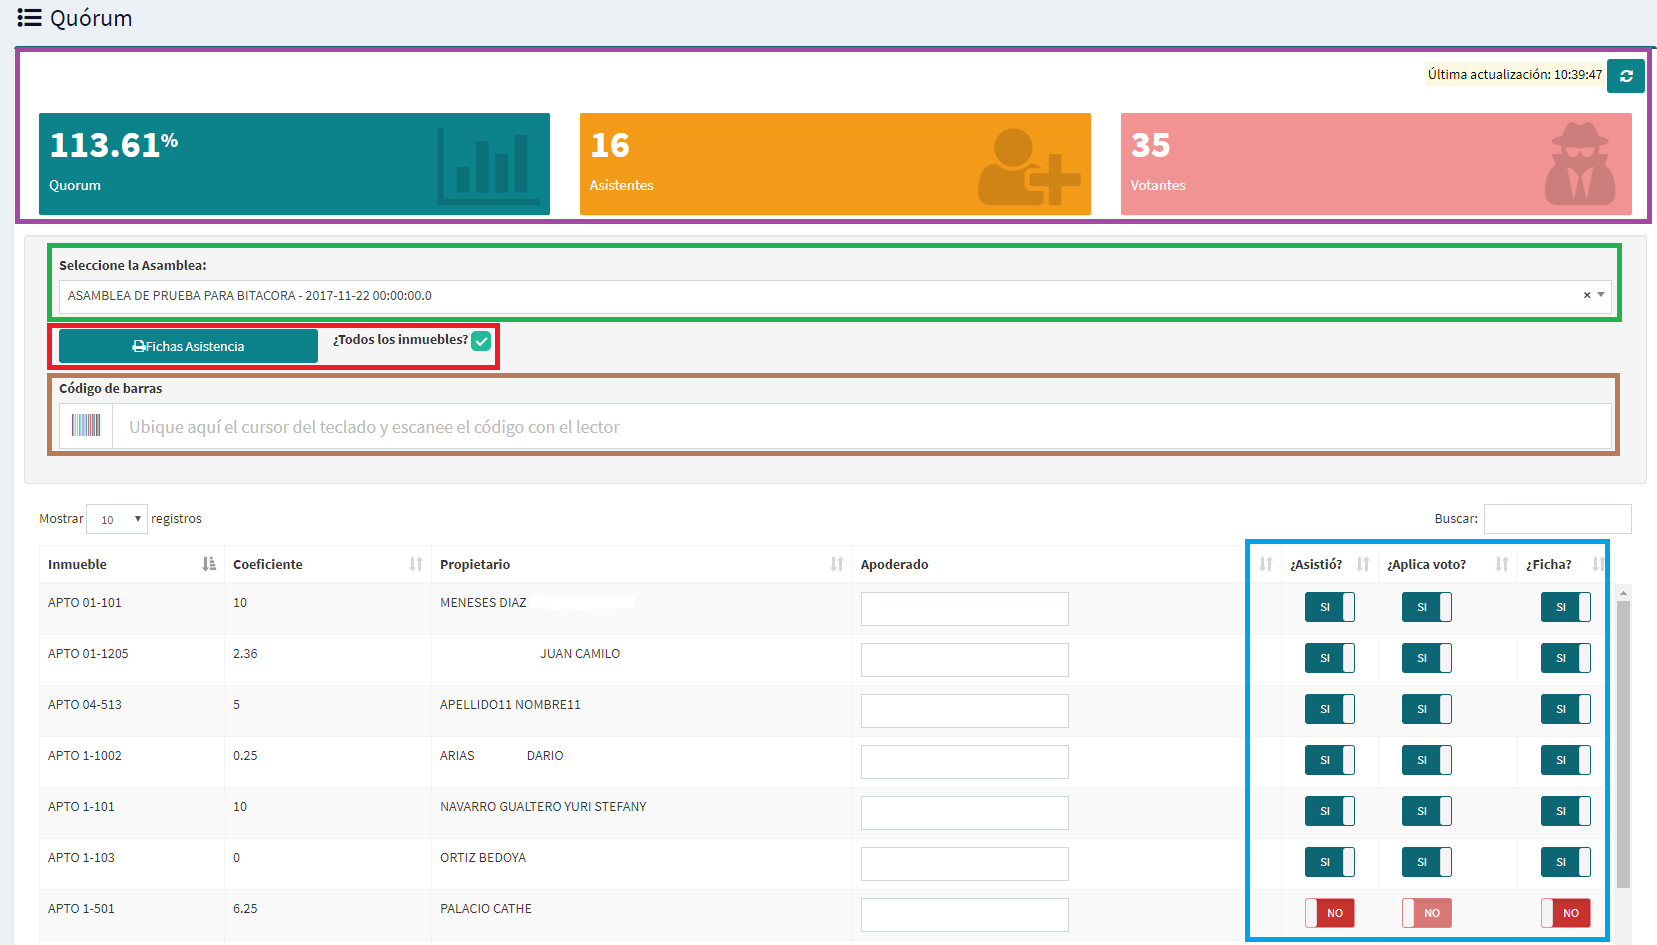Screen dimensions: 1657x945
Task: Click the table vertical scrollbar
Action: pyautogui.click(x=1623, y=744)
